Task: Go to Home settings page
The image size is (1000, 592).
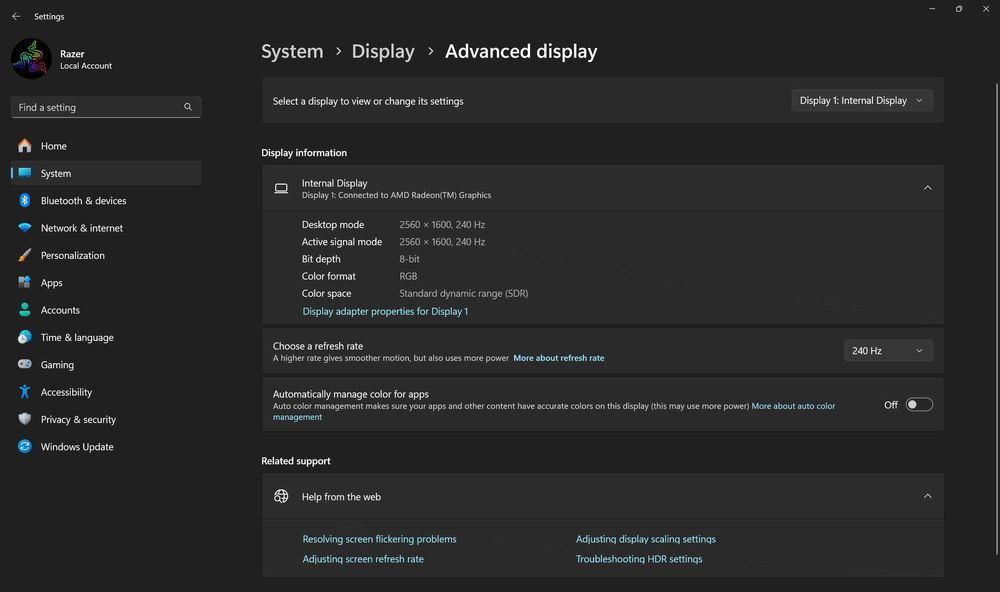Action: pyautogui.click(x=106, y=145)
